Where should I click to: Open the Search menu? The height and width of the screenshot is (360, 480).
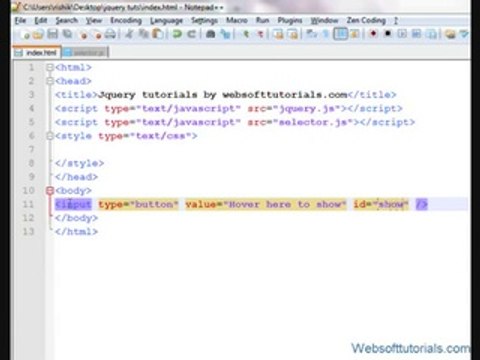tap(67, 21)
